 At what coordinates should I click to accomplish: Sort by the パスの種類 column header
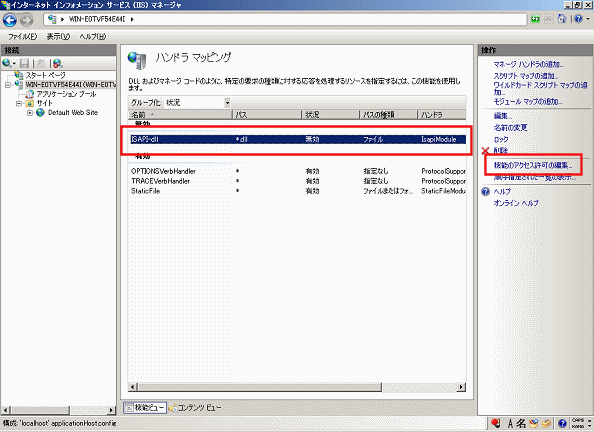point(388,114)
